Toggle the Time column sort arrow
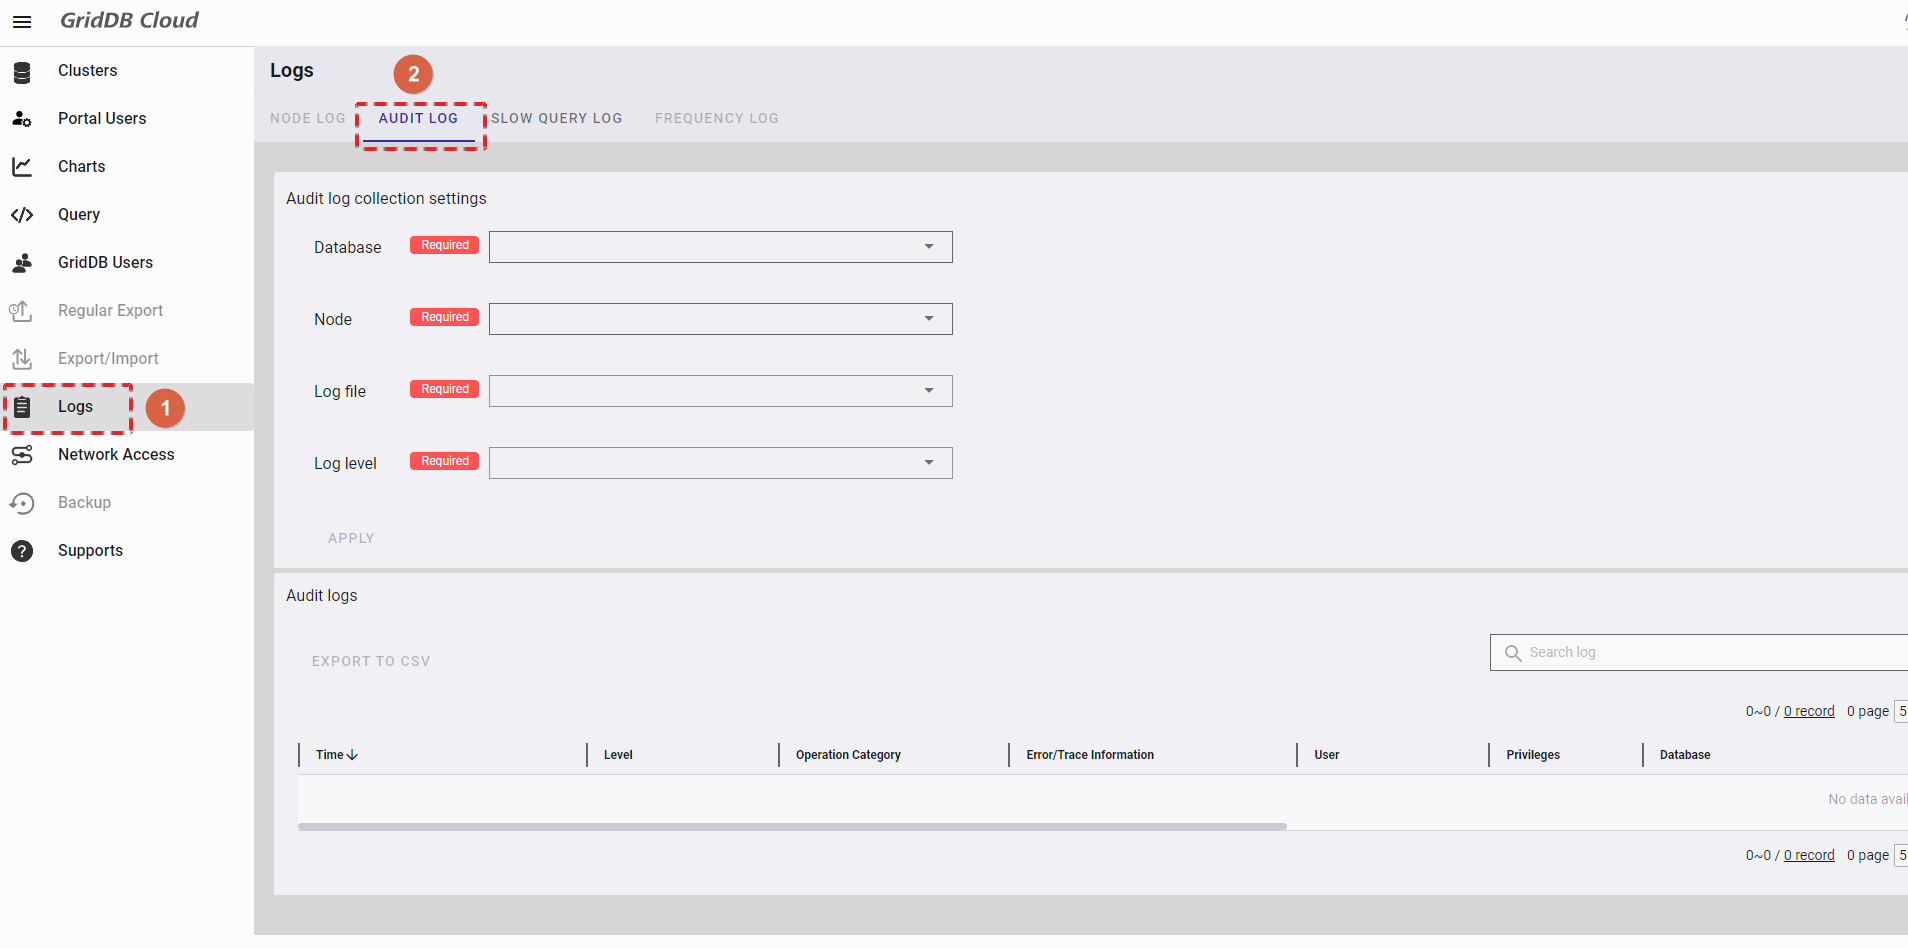Screen dimensions: 1908x948 point(352,755)
